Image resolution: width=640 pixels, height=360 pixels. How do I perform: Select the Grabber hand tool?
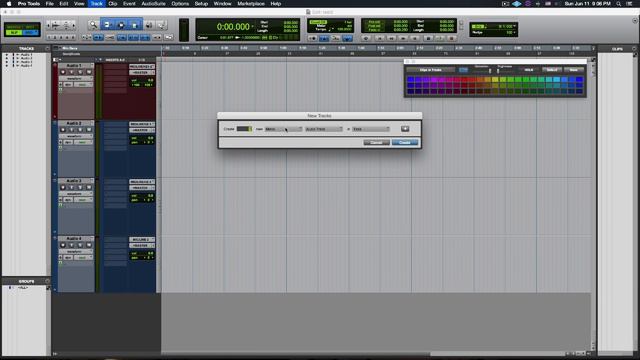(x=135, y=25)
